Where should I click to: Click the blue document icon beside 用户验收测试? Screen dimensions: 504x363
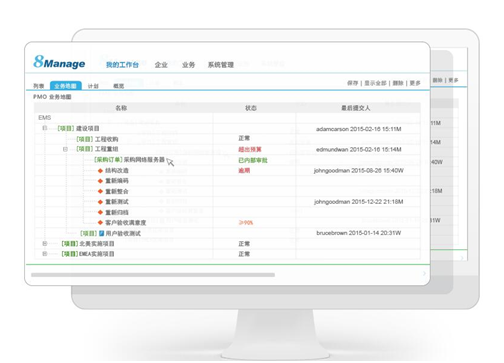pyautogui.click(x=102, y=233)
